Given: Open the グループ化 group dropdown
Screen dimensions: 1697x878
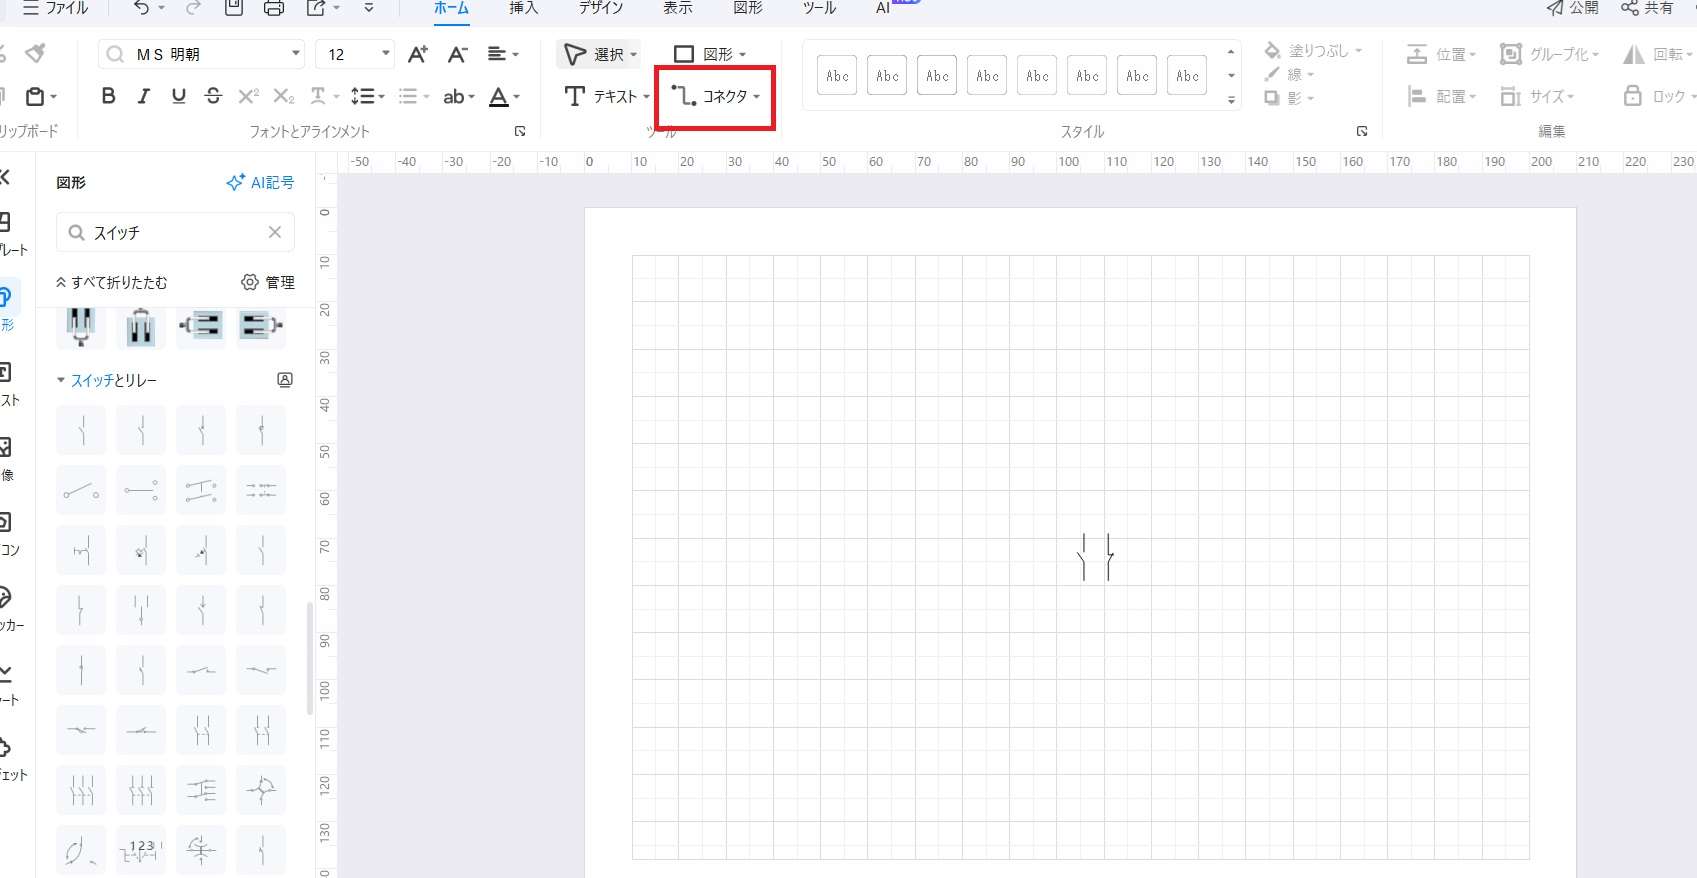Looking at the screenshot, I should click(1550, 54).
